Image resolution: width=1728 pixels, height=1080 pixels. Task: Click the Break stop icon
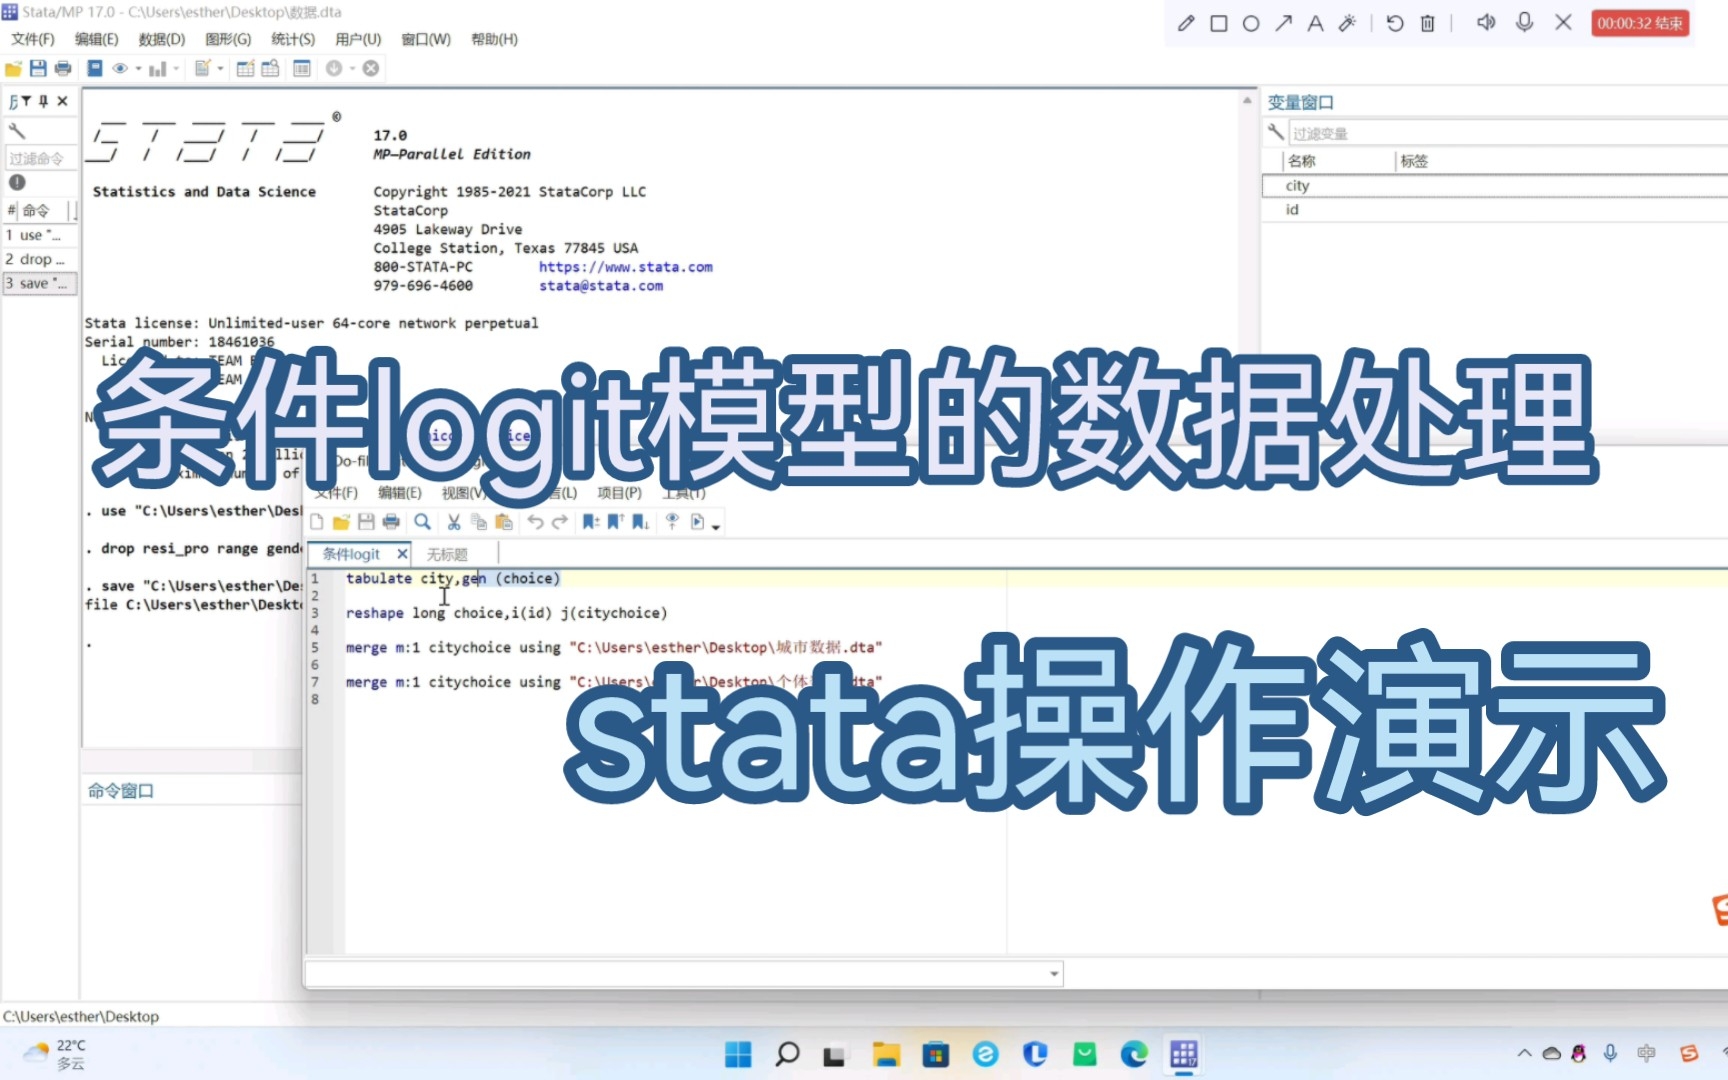pyautogui.click(x=371, y=68)
